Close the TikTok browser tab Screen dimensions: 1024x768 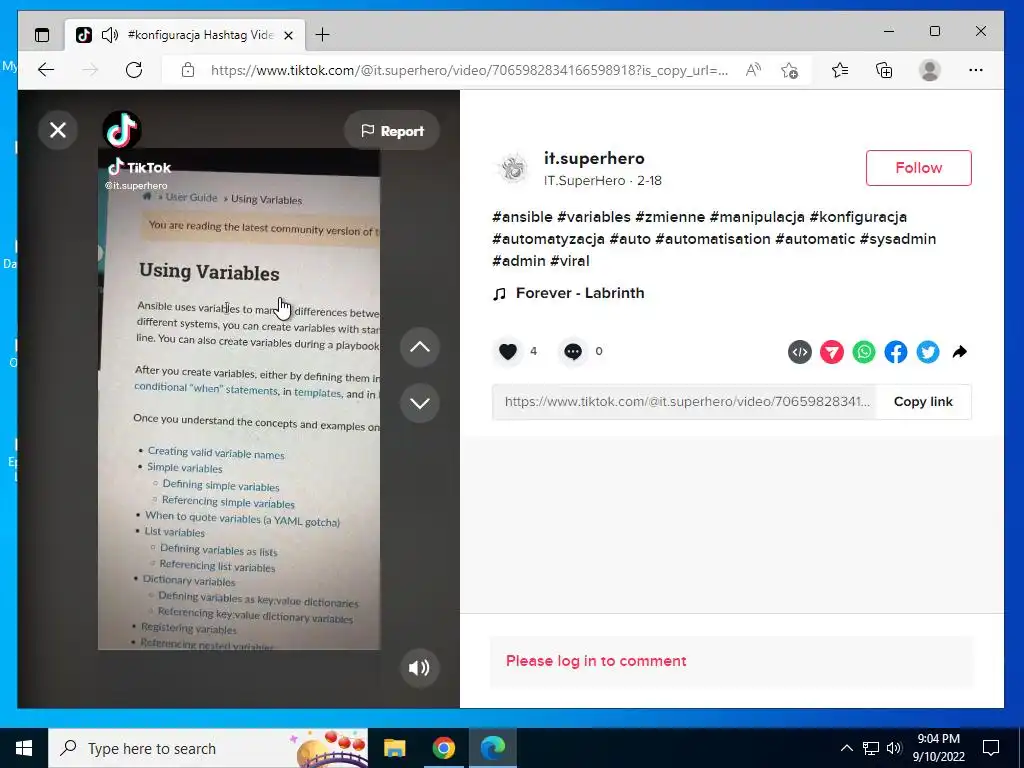[x=289, y=35]
